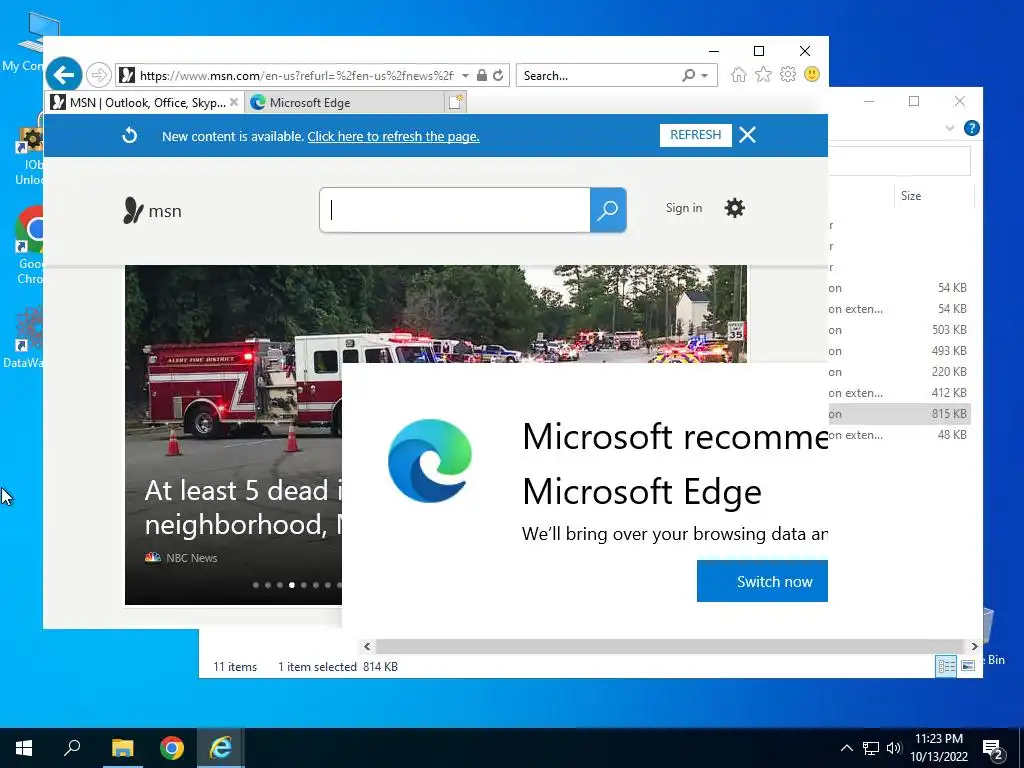
Task: Select the 503 KB file row in Explorer
Action: tap(899, 330)
